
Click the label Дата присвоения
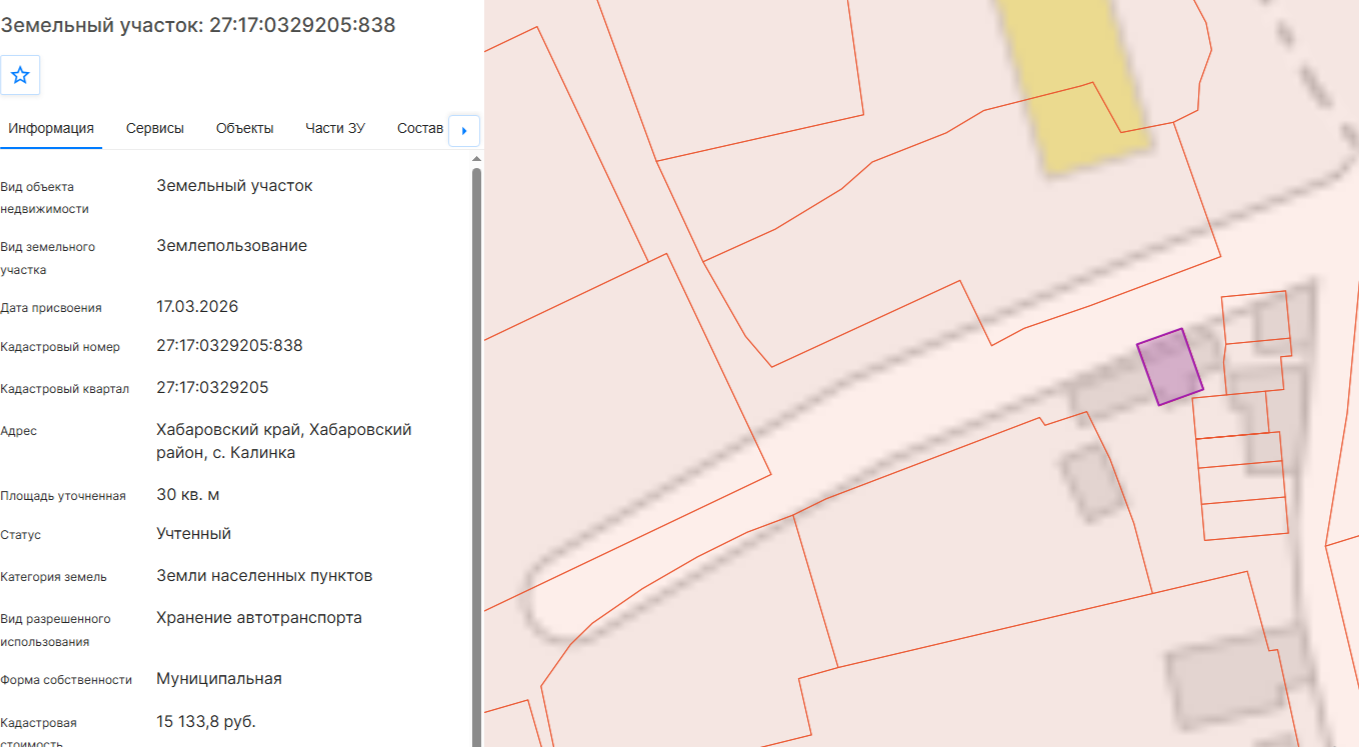[x=51, y=308]
